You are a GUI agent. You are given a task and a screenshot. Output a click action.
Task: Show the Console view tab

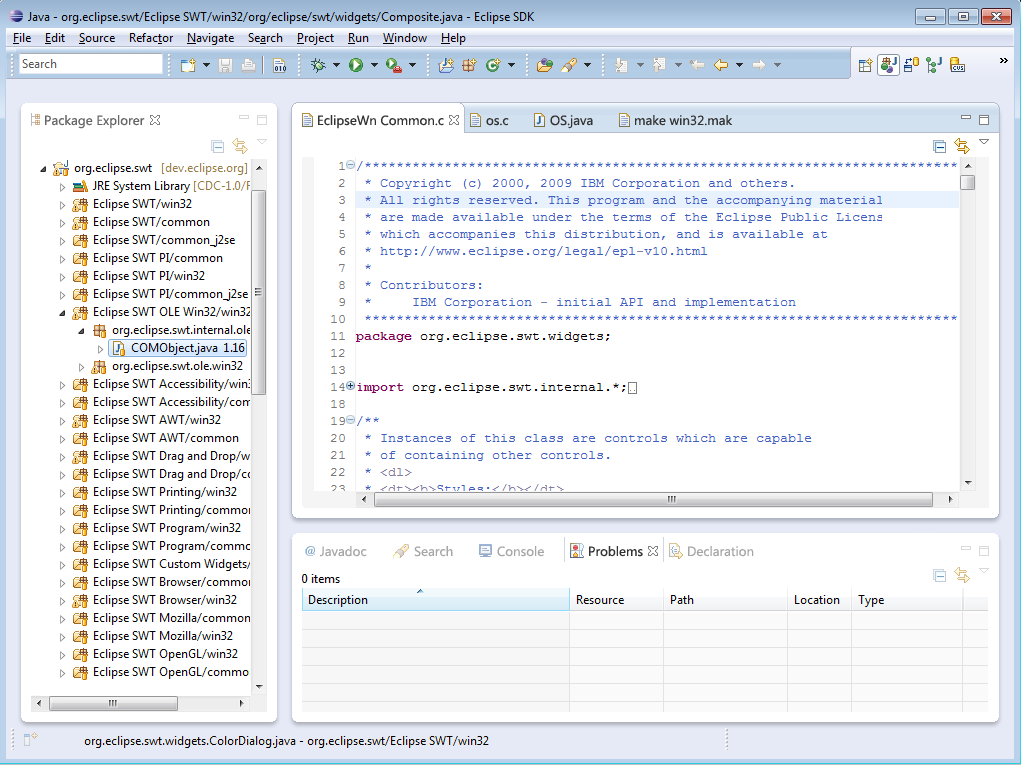[511, 551]
